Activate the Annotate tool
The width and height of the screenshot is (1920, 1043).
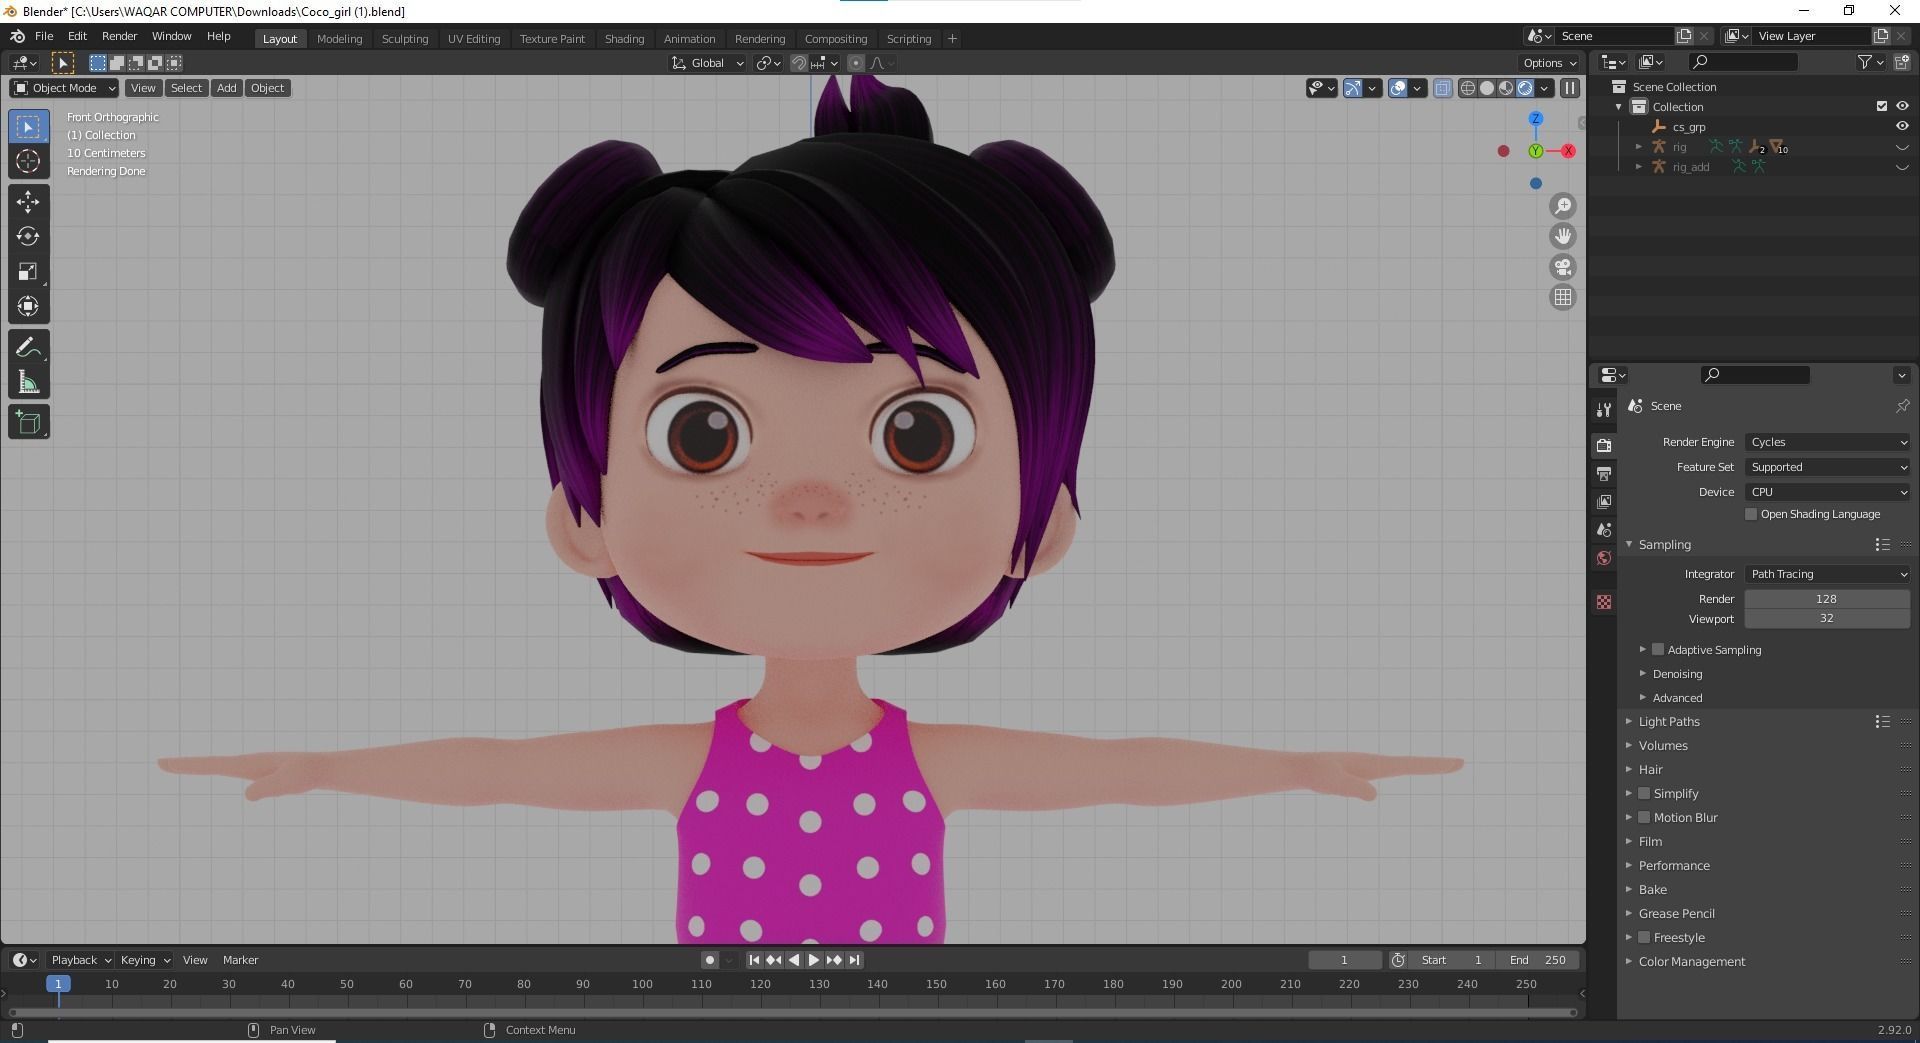(28, 345)
